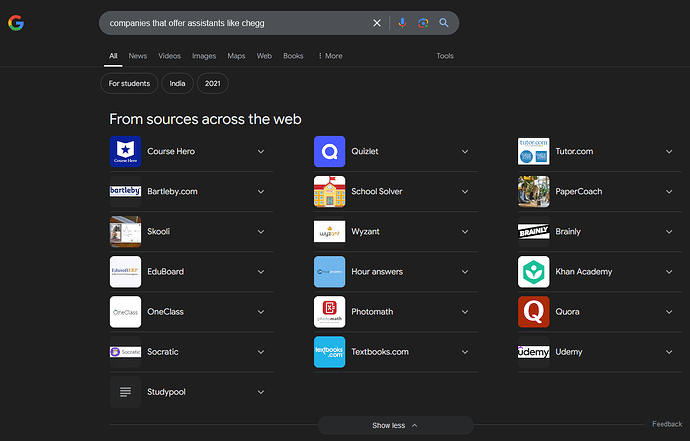The width and height of the screenshot is (690, 441).
Task: Click the Quizlet logo icon
Action: [x=329, y=152]
